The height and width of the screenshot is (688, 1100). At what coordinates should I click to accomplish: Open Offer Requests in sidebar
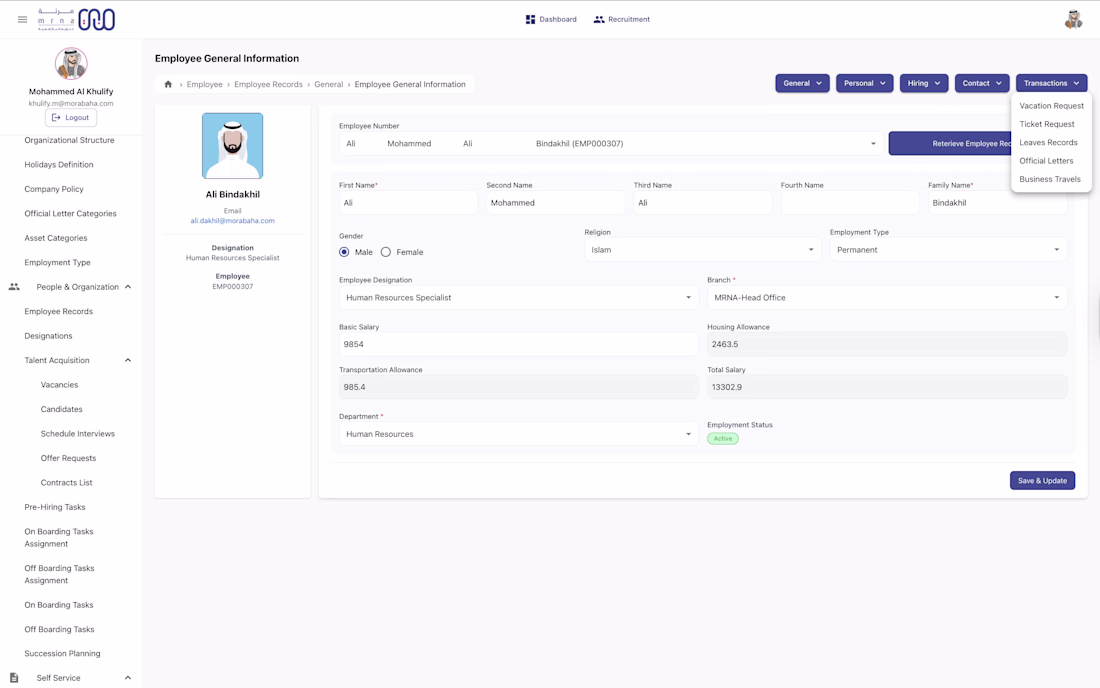(69, 459)
